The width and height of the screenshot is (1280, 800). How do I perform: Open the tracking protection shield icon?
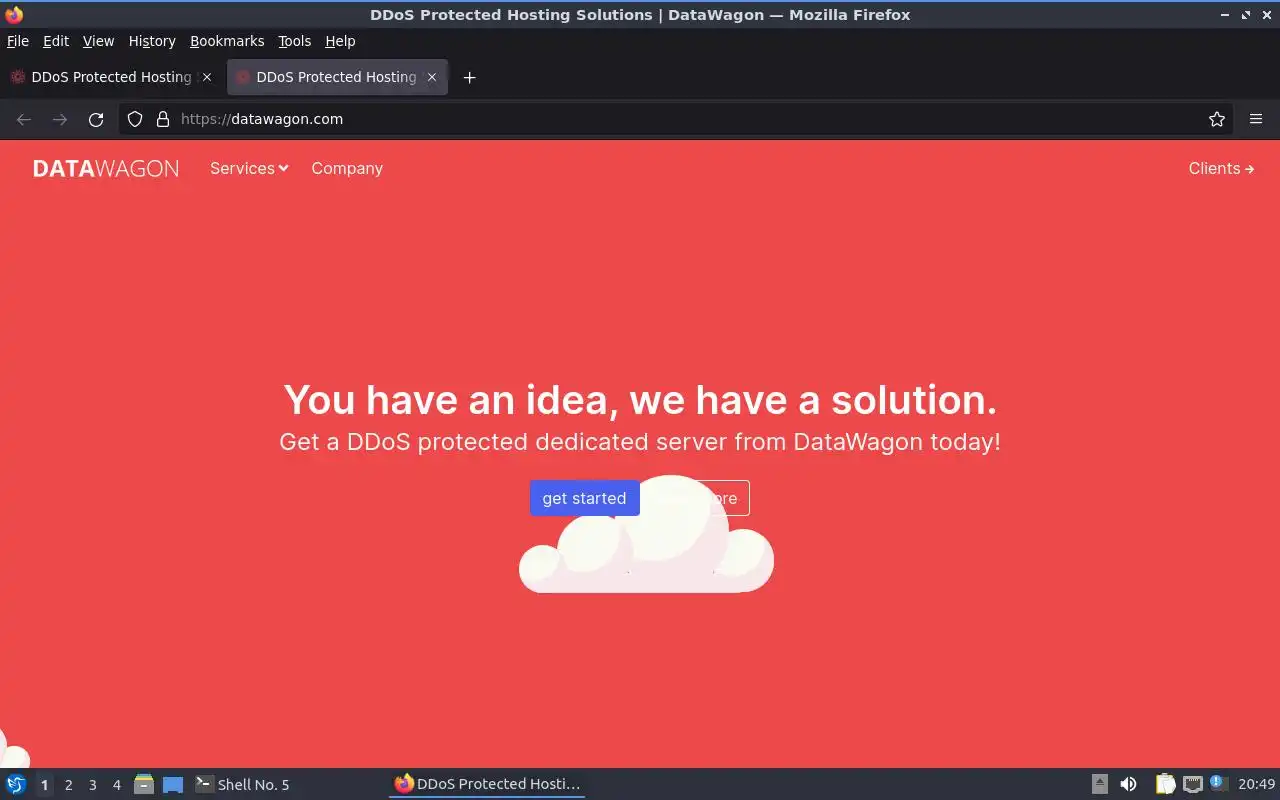tap(135, 119)
